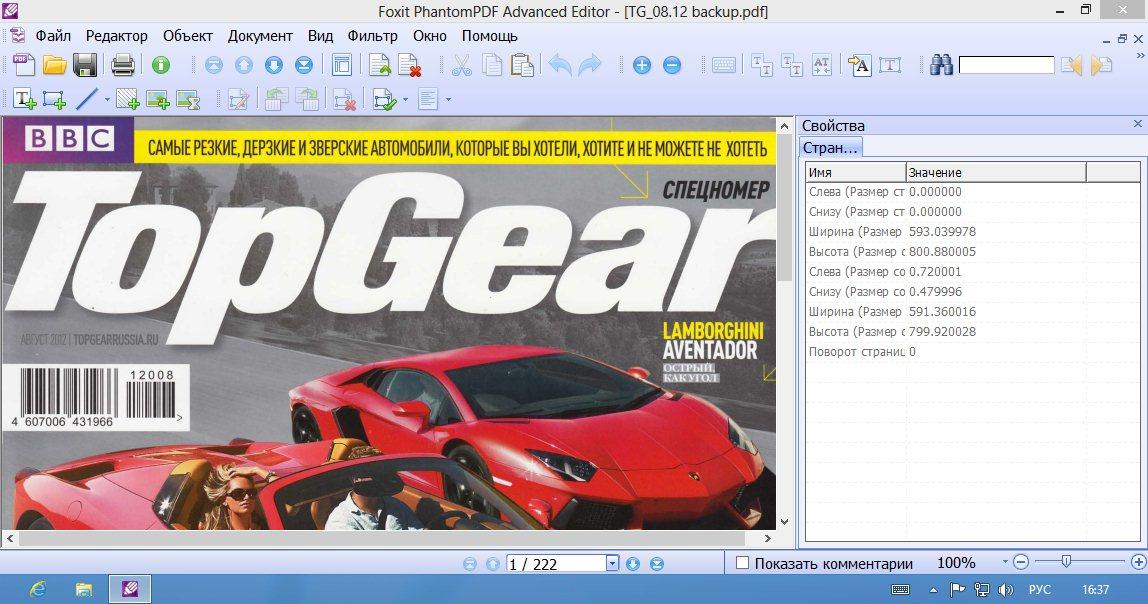This screenshot has width=1148, height=604.
Task: Delete page icon with red cross
Action: (410, 65)
